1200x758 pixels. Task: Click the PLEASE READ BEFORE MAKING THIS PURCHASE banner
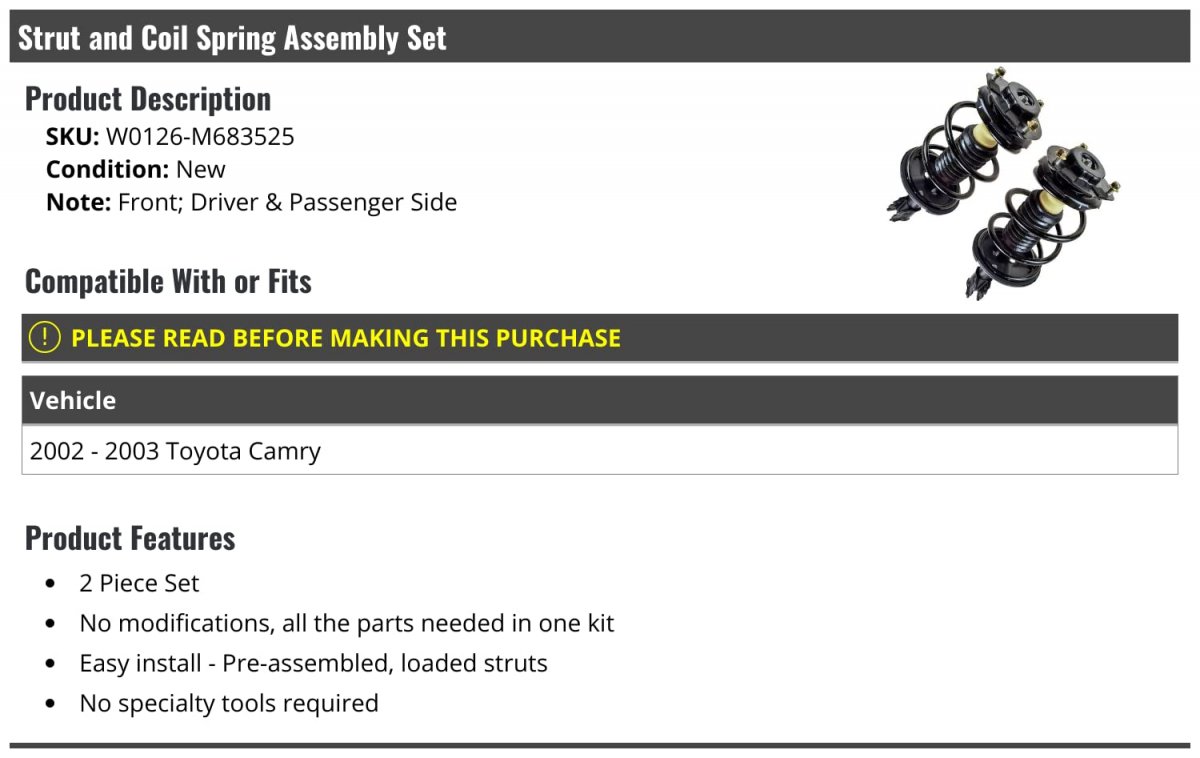click(600, 338)
